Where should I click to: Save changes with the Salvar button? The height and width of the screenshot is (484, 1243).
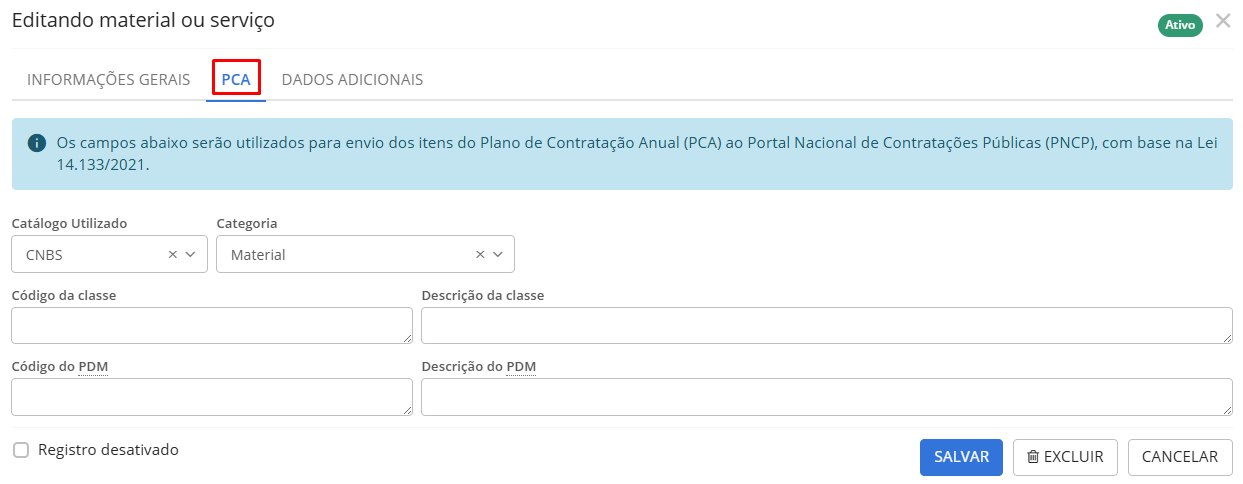point(961,457)
